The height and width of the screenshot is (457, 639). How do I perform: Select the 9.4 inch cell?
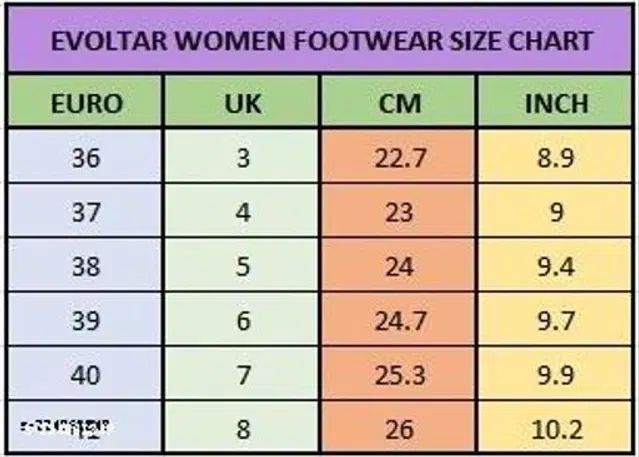pyautogui.click(x=557, y=265)
